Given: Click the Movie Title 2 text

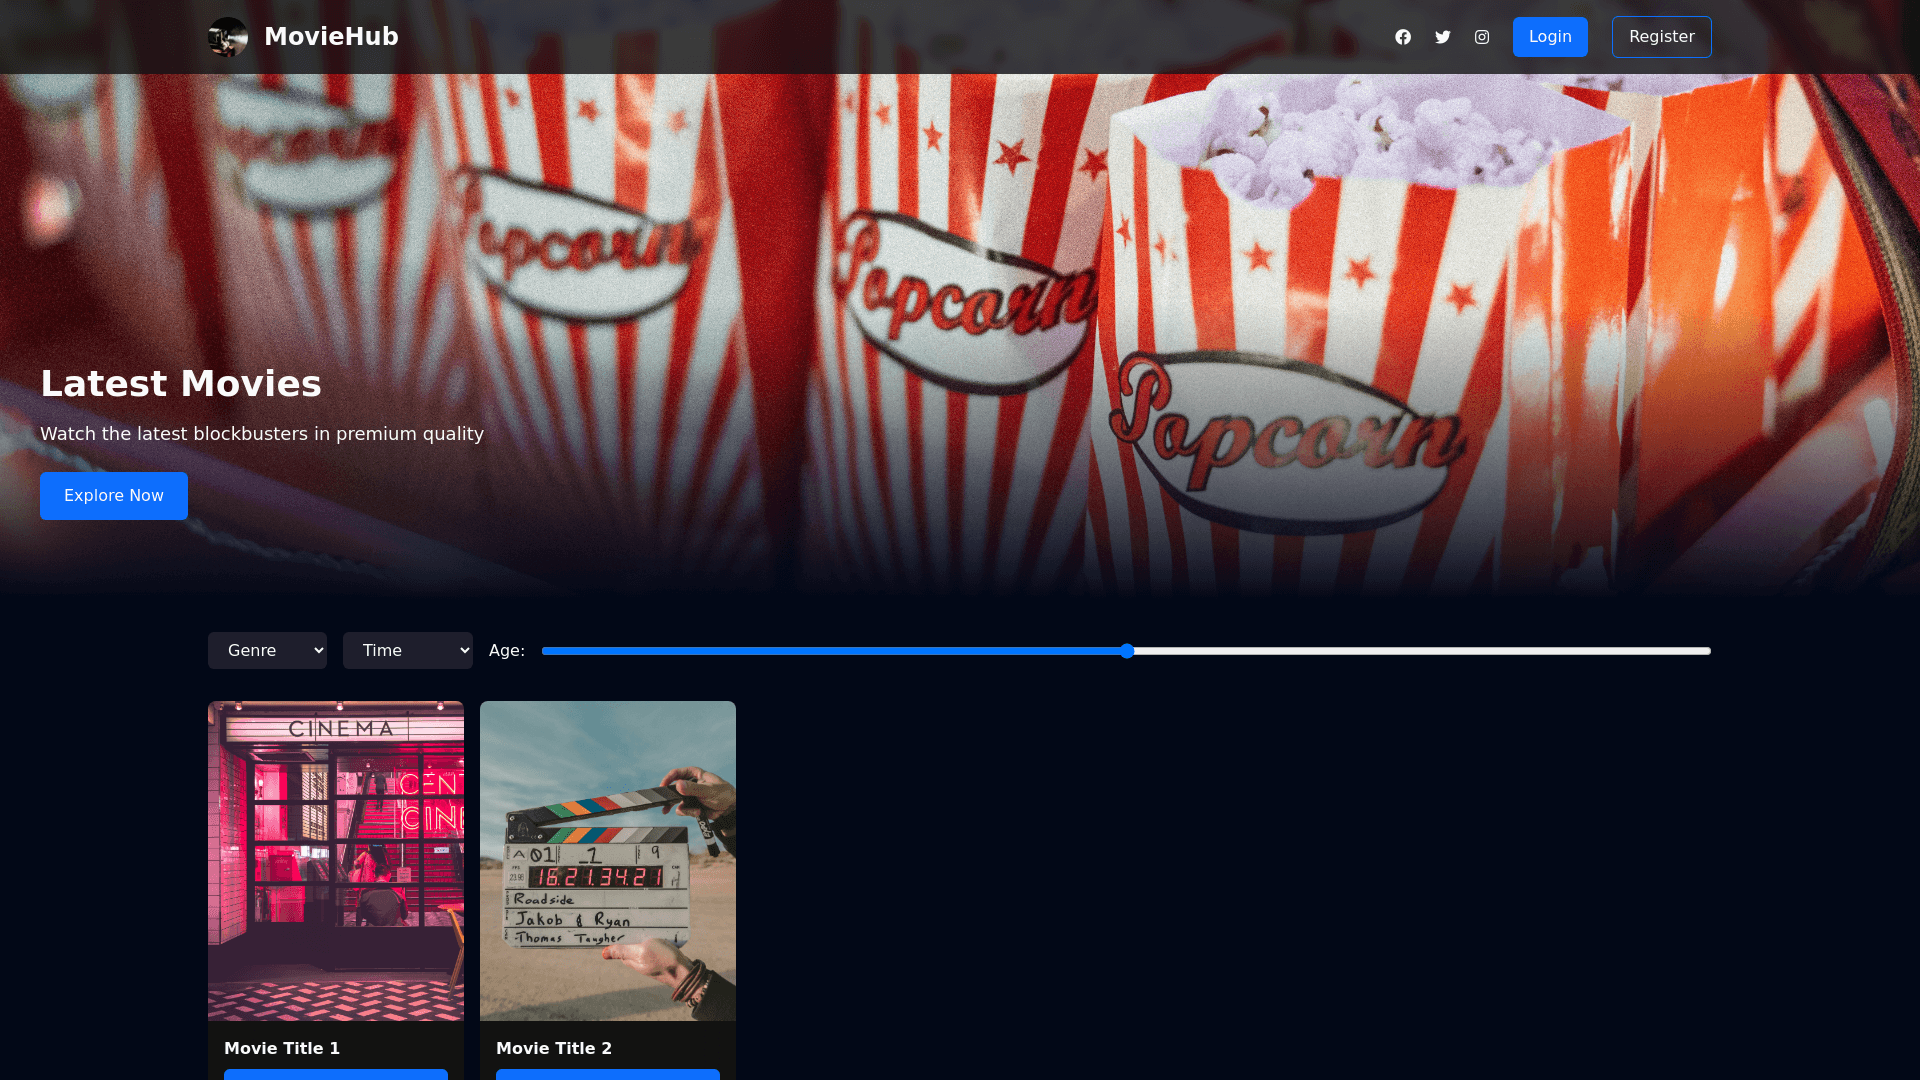Looking at the screenshot, I should tap(554, 1048).
